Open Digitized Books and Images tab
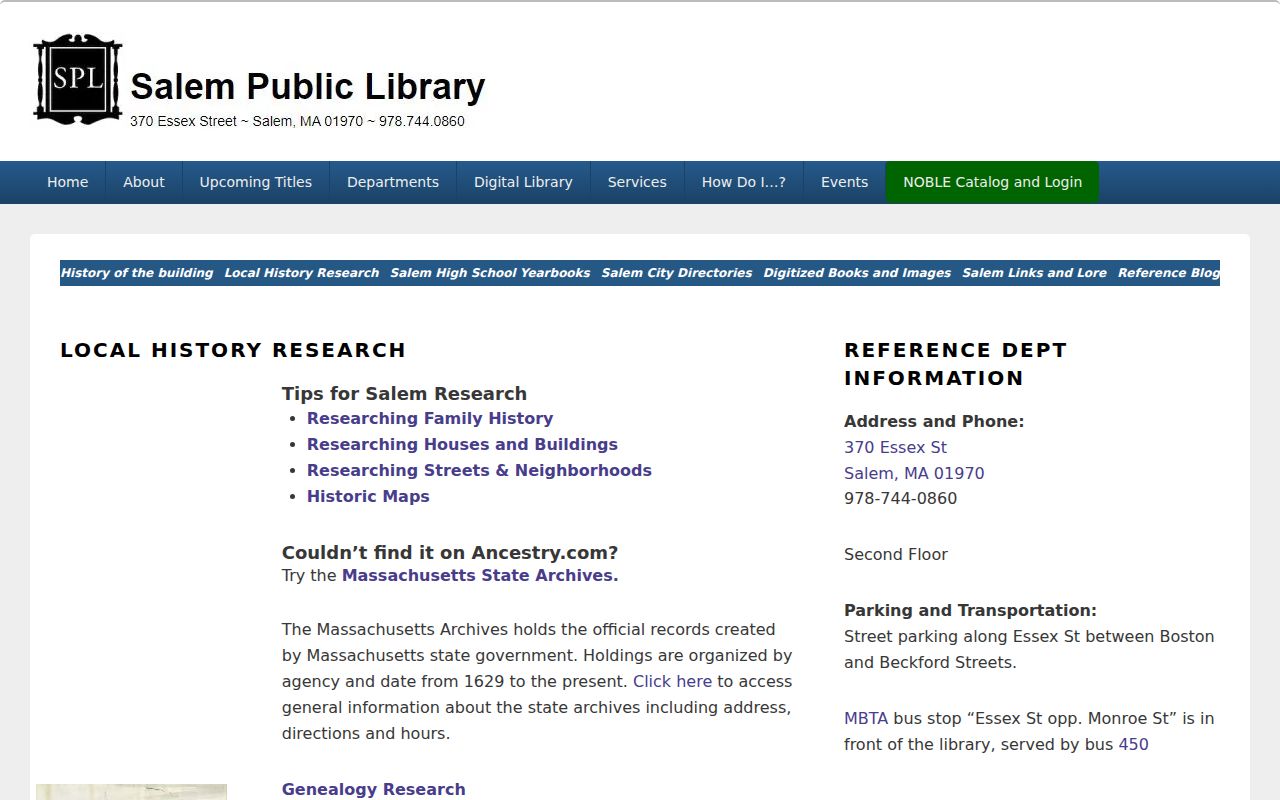The height and width of the screenshot is (800, 1280). (857, 273)
